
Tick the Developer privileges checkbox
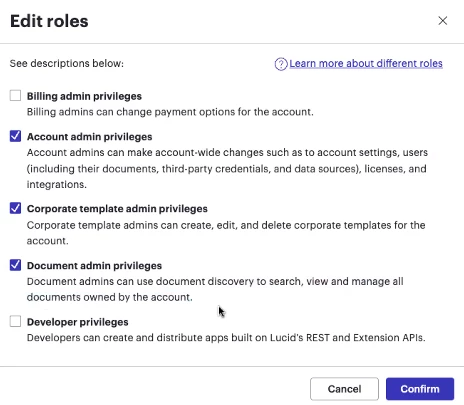(x=15, y=321)
